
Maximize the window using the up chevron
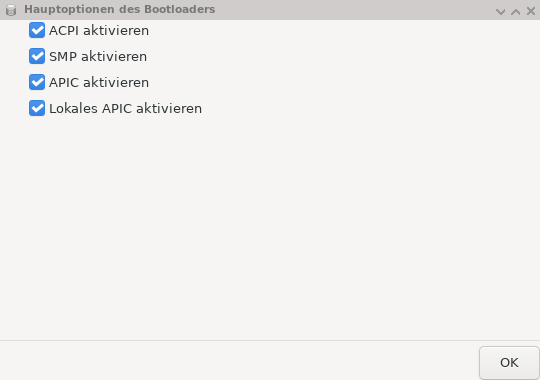(516, 12)
